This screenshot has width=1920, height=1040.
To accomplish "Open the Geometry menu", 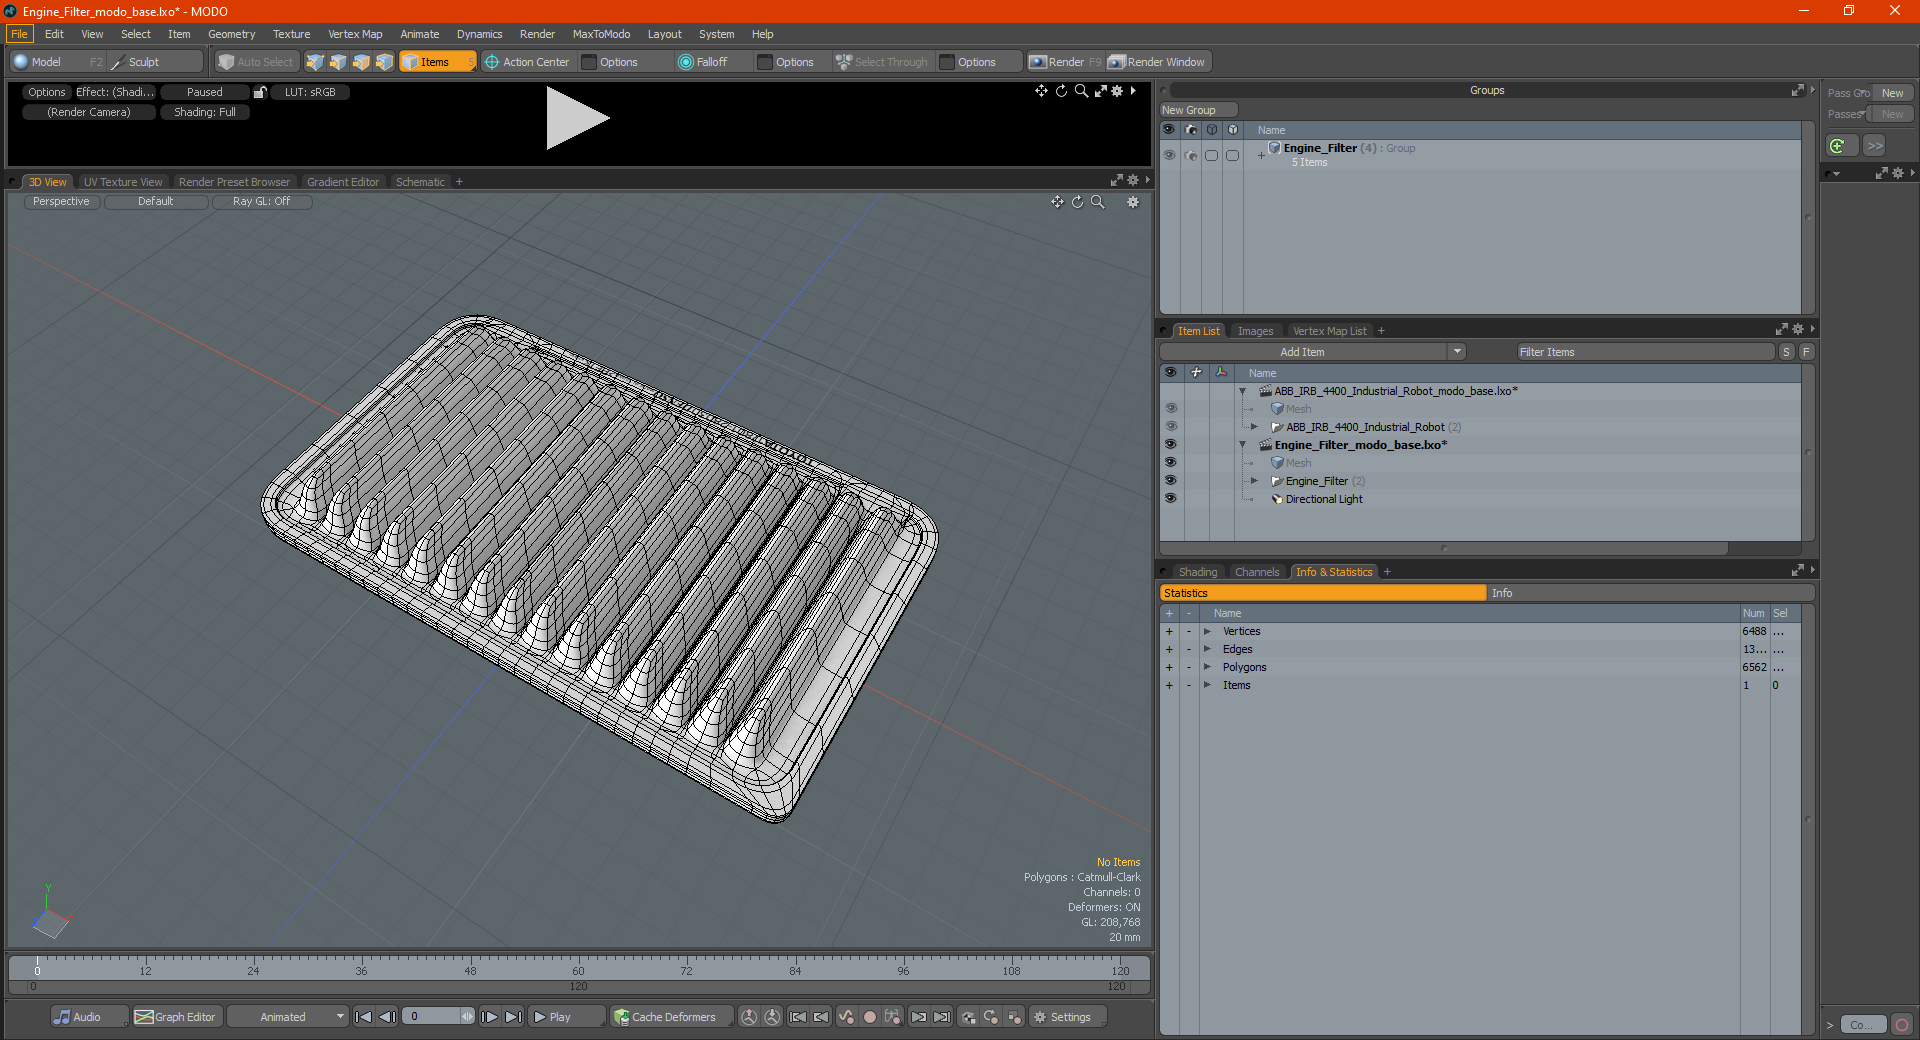I will (x=231, y=34).
